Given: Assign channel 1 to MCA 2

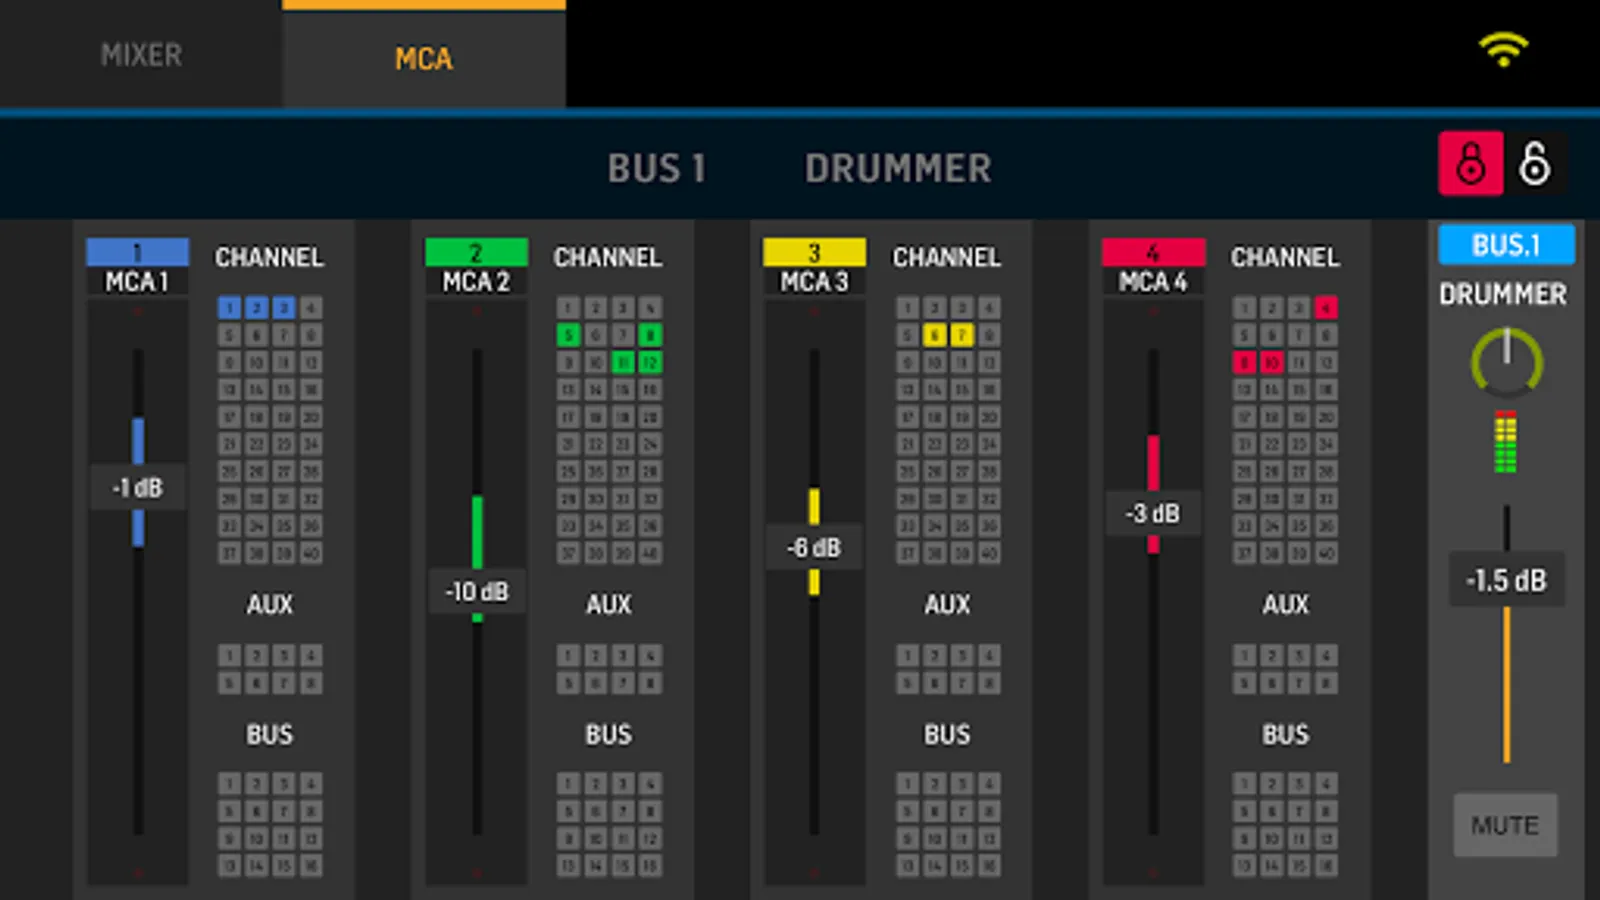Looking at the screenshot, I should click(x=568, y=308).
